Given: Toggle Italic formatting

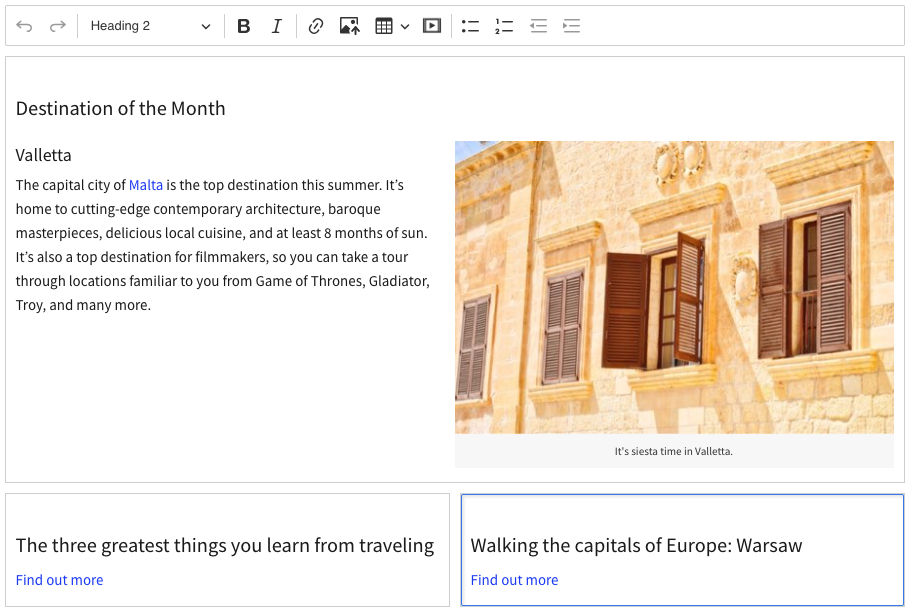Looking at the screenshot, I should pos(277,26).
